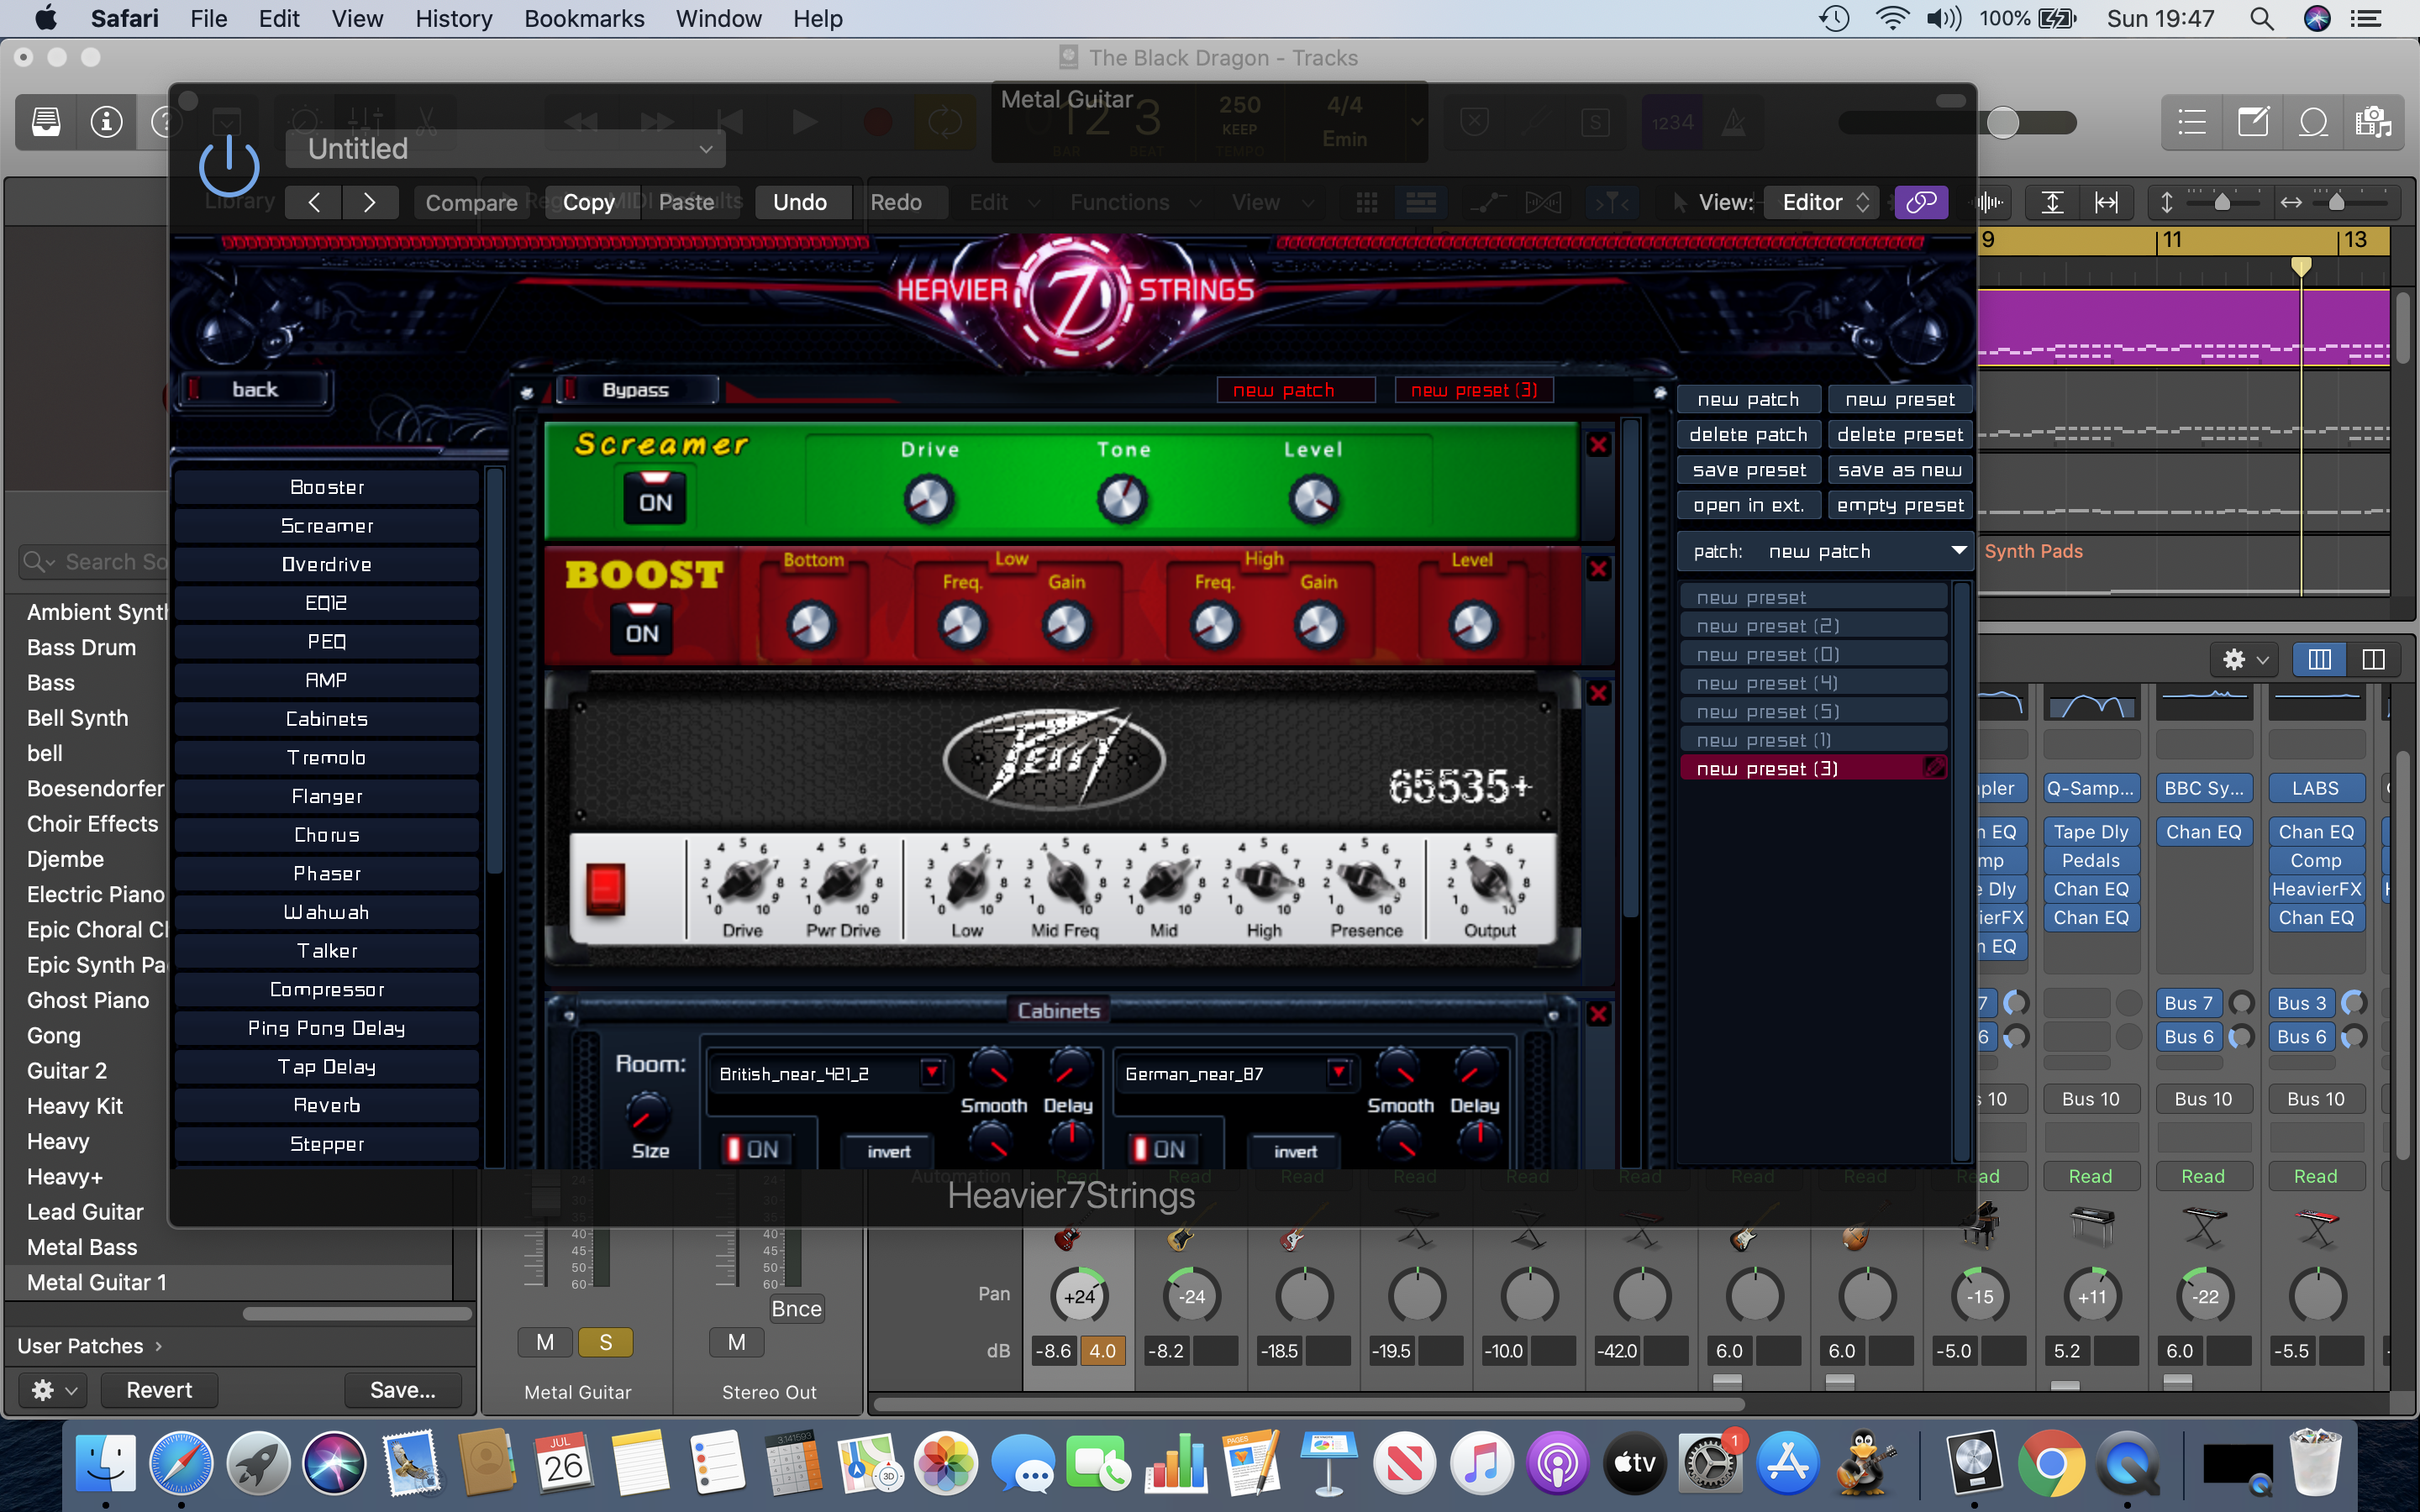The height and width of the screenshot is (1512, 2420).
Task: Open the Note Pads icon
Action: pos(2252,122)
